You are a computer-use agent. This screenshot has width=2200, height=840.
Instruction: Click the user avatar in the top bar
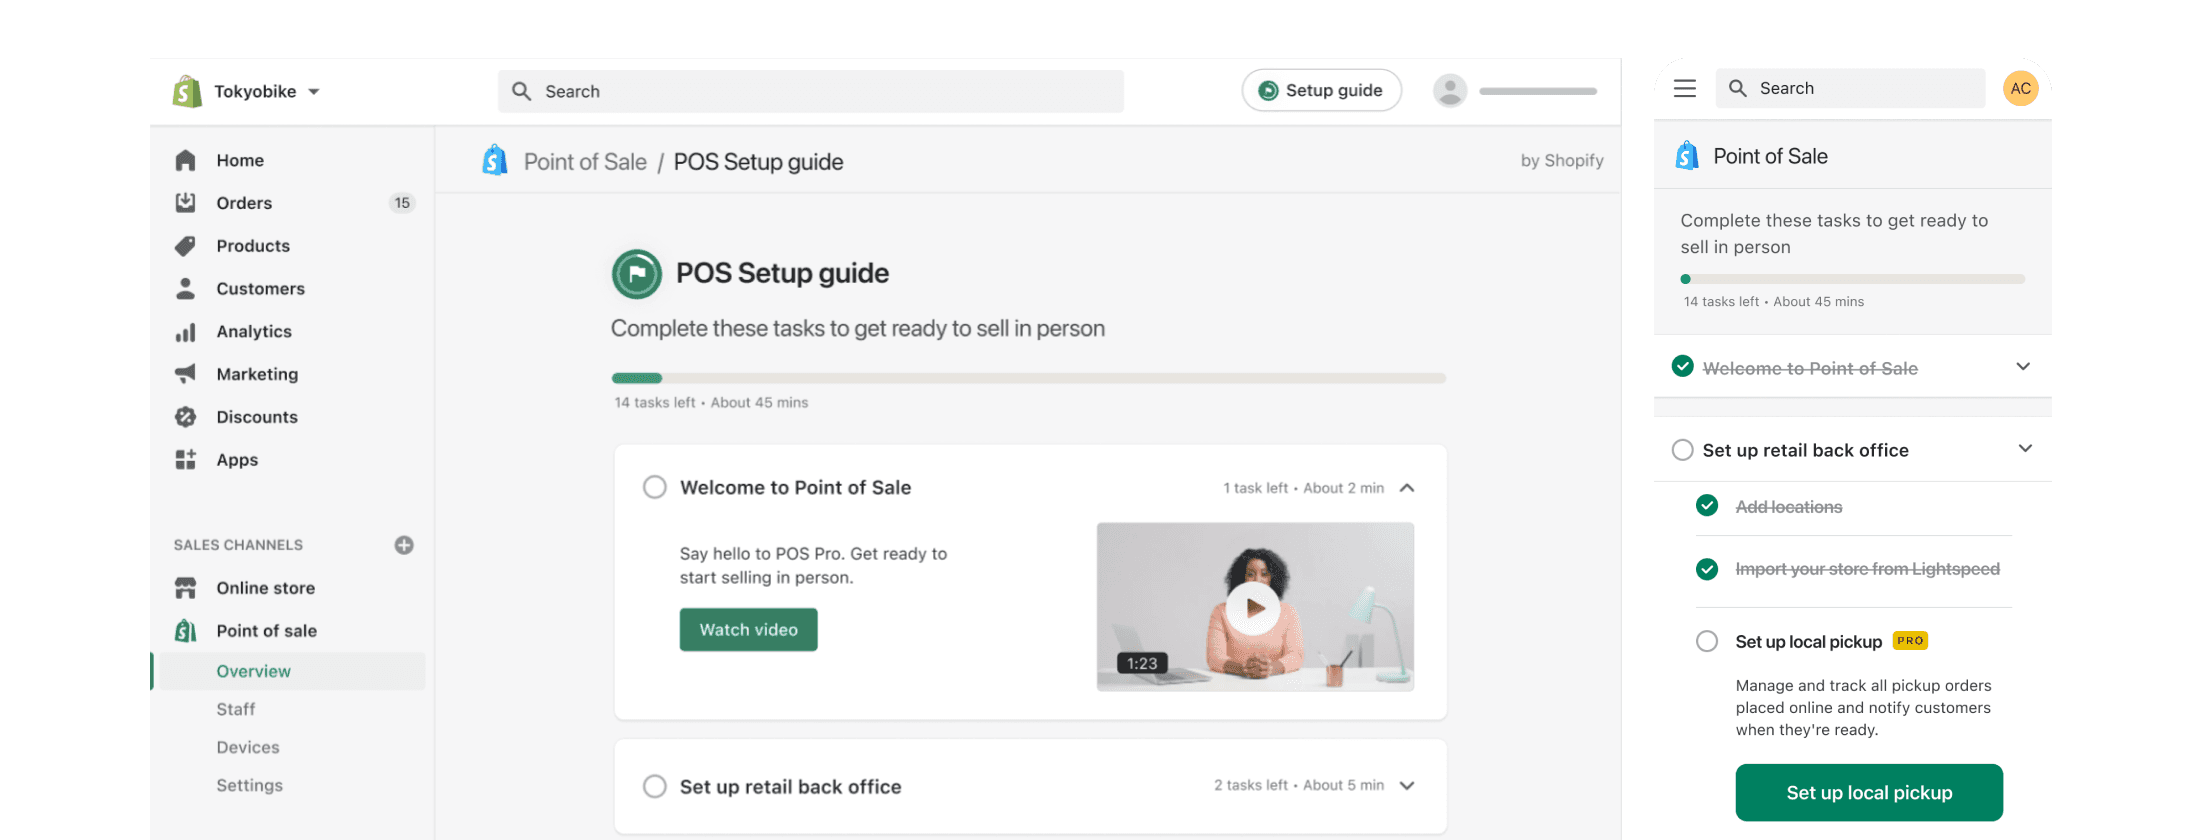point(1449,90)
